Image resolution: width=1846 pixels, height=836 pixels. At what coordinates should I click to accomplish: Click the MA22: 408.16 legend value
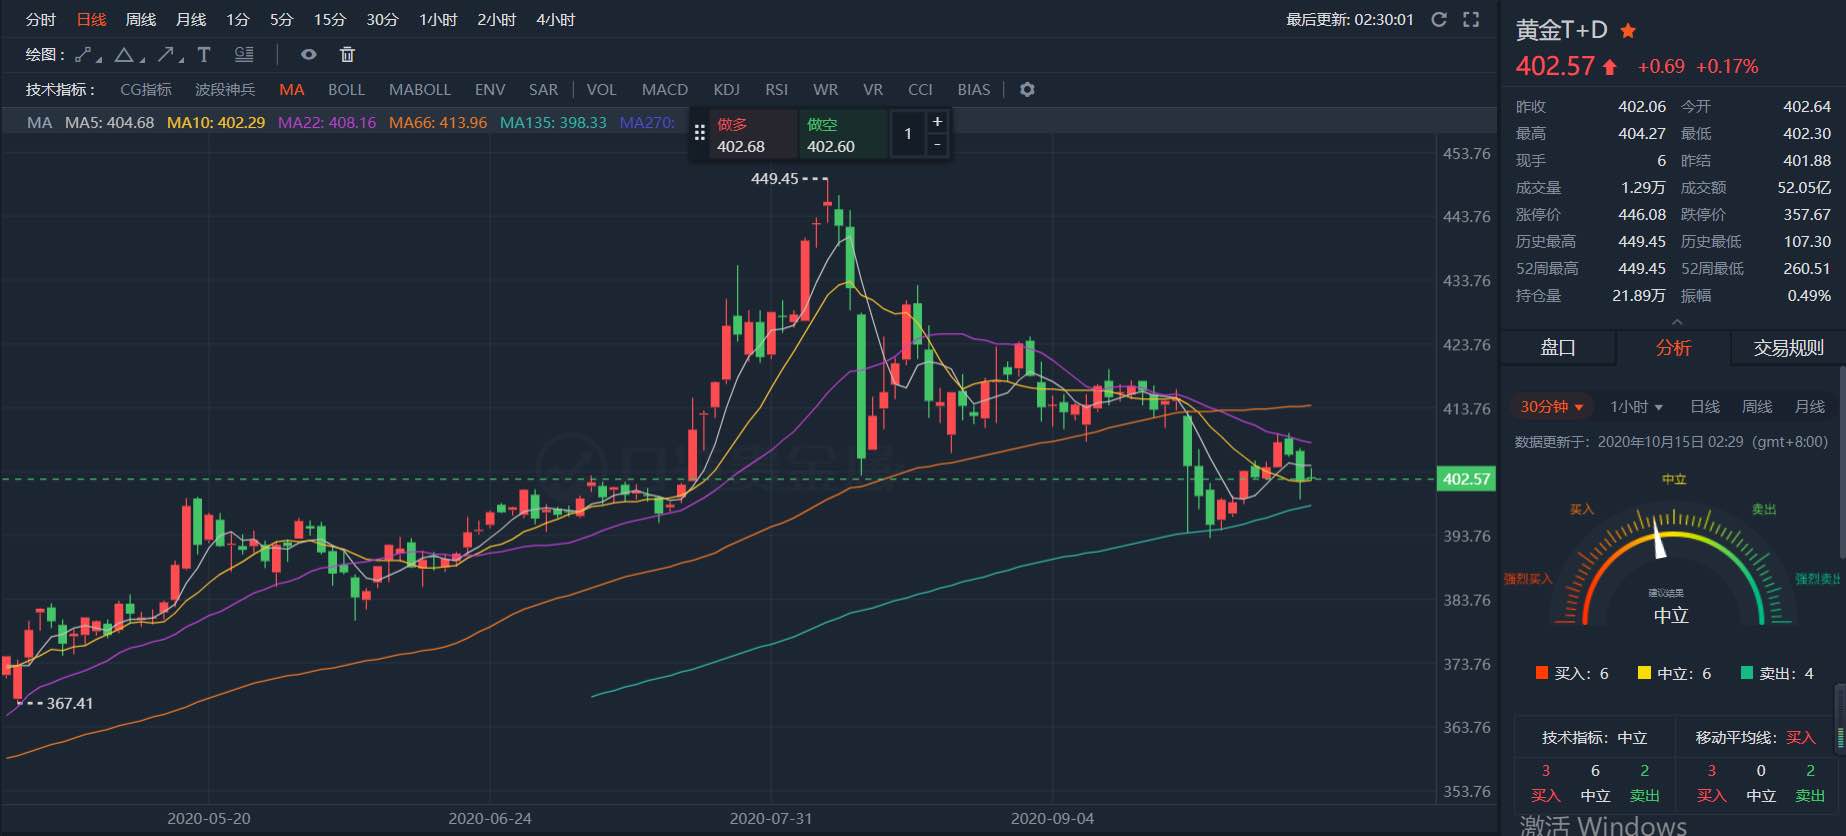[327, 123]
